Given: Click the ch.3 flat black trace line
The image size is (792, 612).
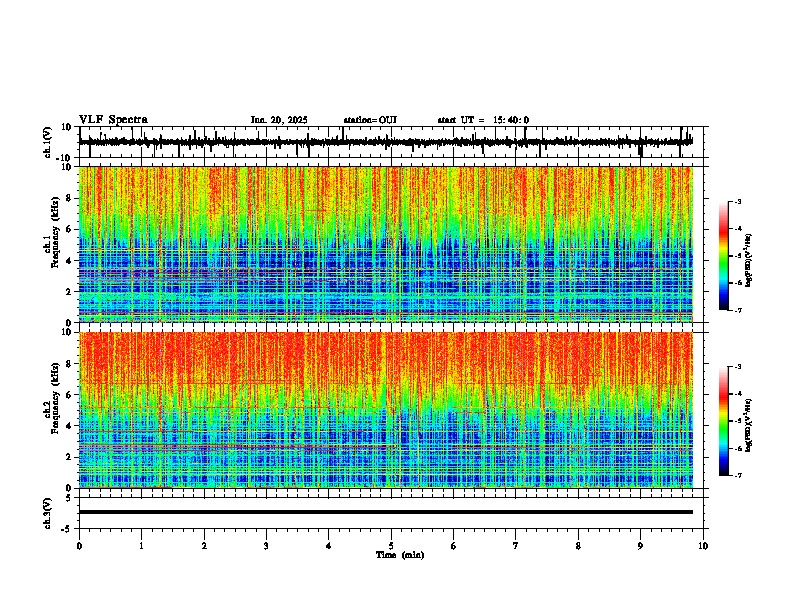Looking at the screenshot, I should (386, 512).
